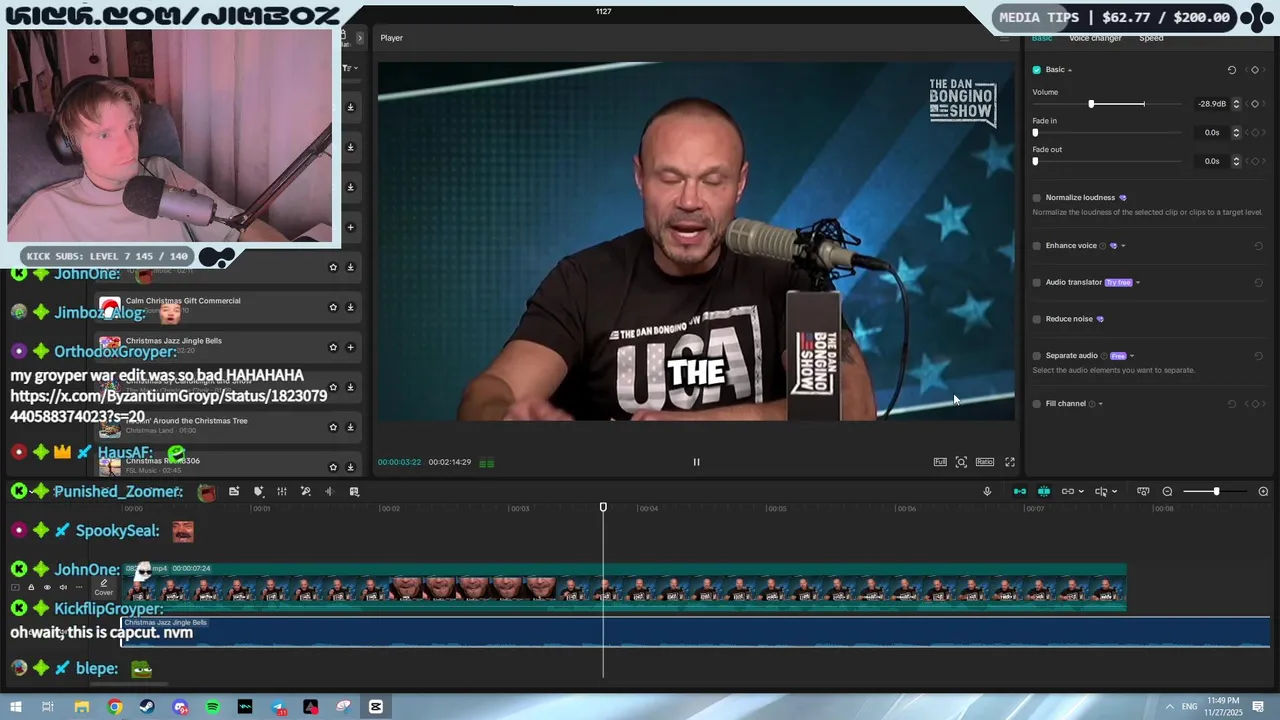The height and width of the screenshot is (720, 1280).
Task: Select the mp4 video clip on timeline
Action: click(624, 587)
